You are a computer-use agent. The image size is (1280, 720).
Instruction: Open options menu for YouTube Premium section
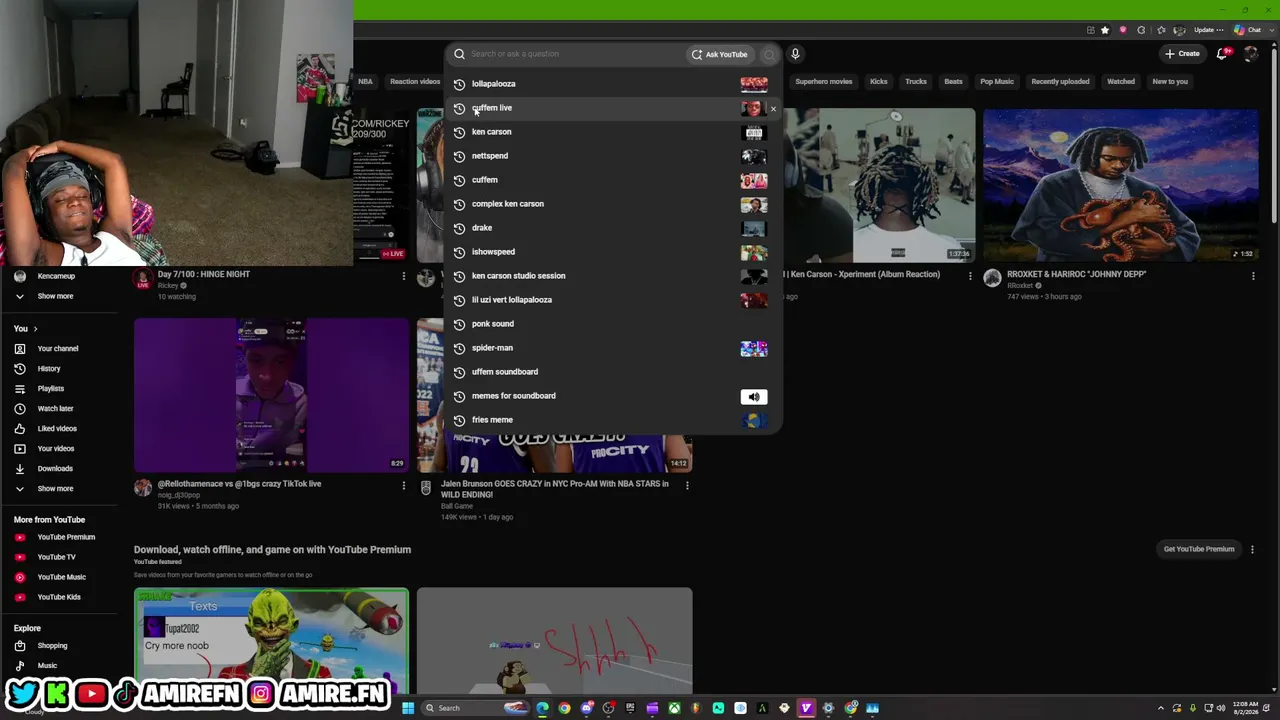[1252, 549]
